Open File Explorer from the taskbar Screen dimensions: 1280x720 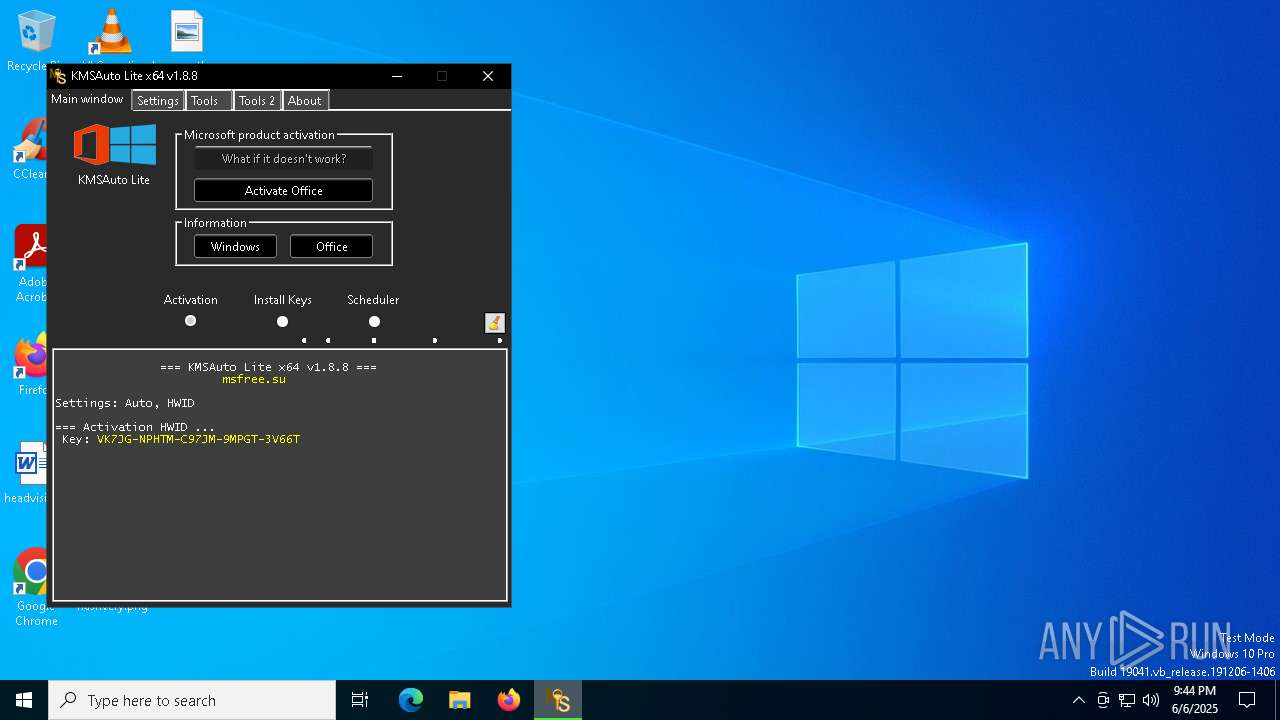point(460,700)
